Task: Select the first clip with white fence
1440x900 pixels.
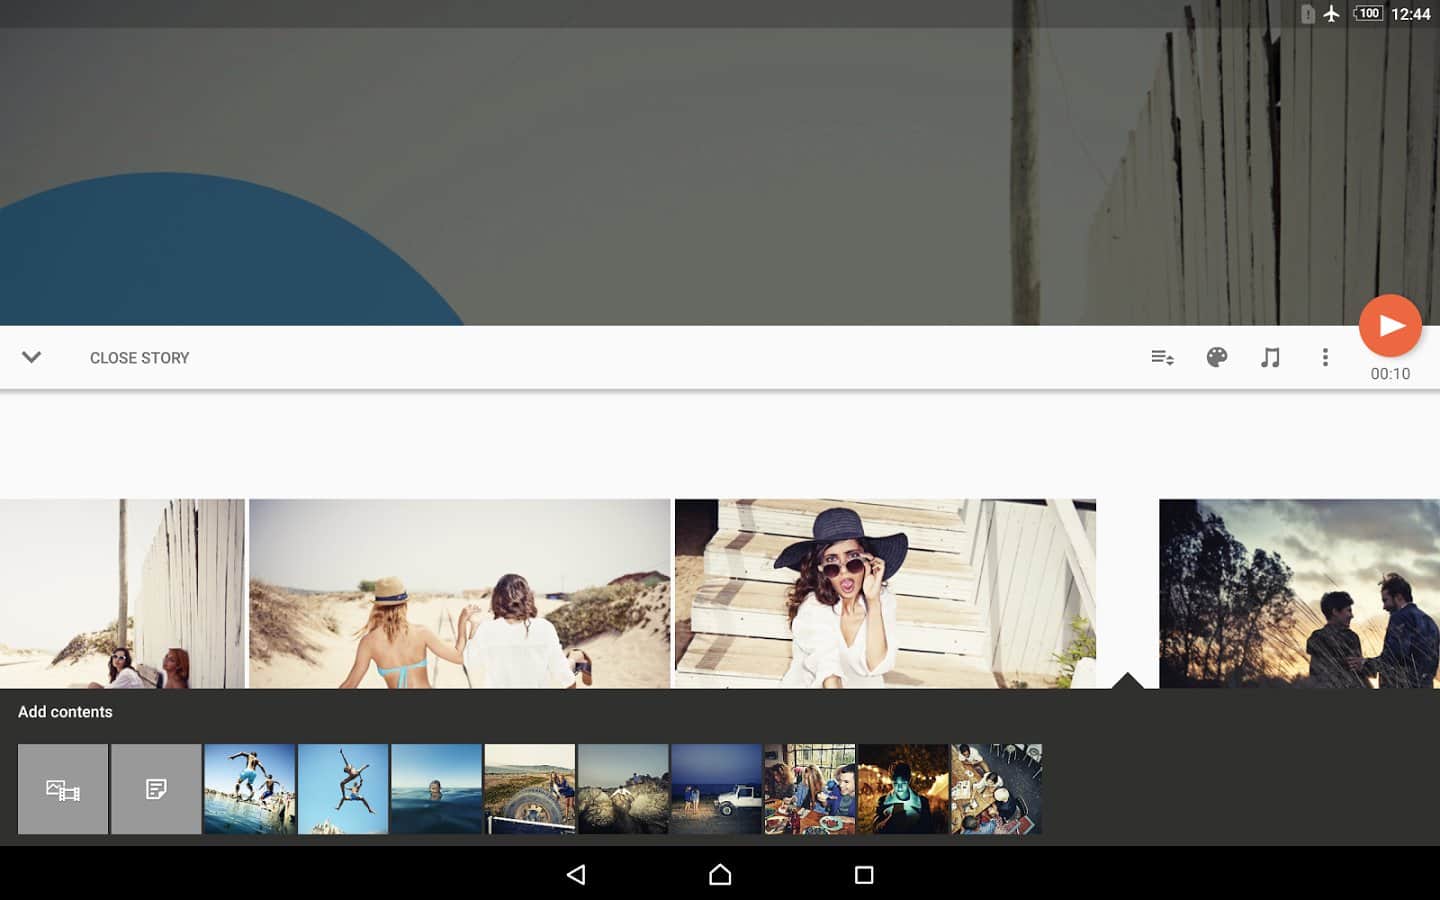Action: 122,593
